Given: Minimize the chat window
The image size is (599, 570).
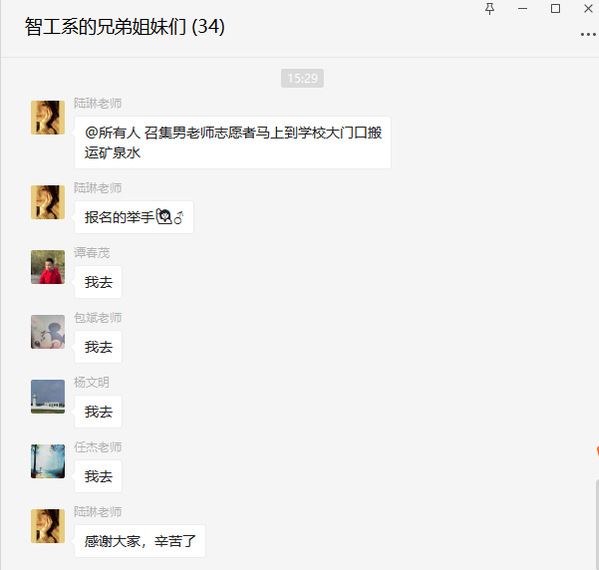Looking at the screenshot, I should 523,9.
